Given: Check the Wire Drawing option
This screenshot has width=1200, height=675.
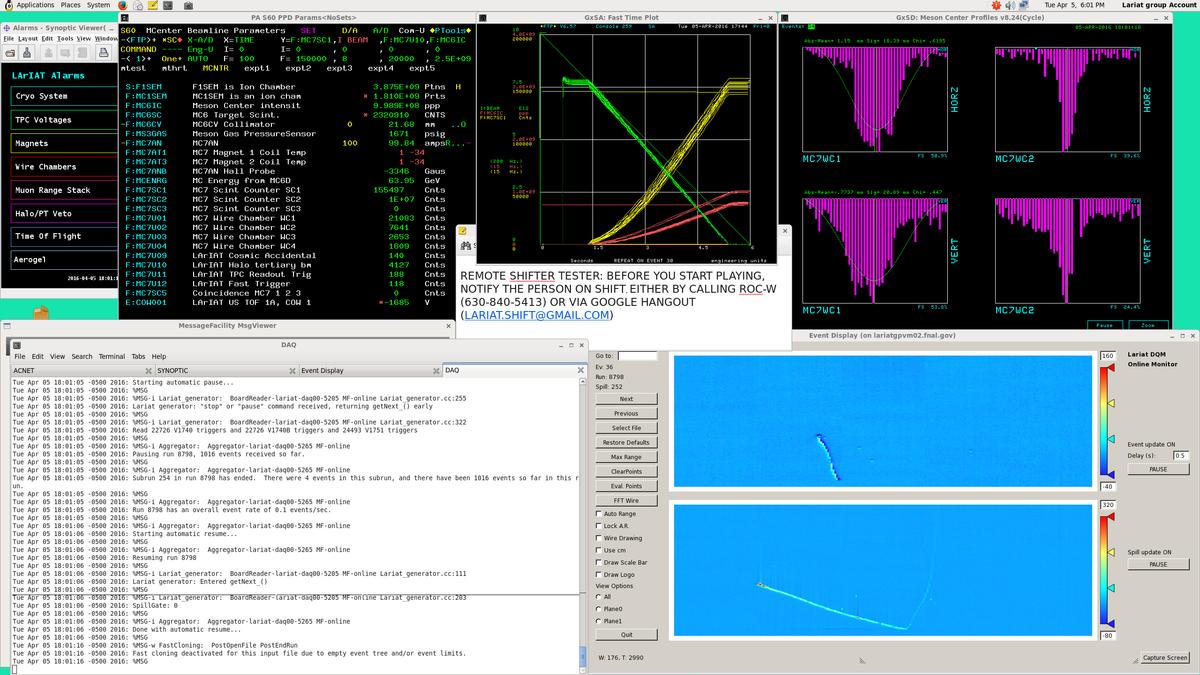Looking at the screenshot, I should (598, 538).
